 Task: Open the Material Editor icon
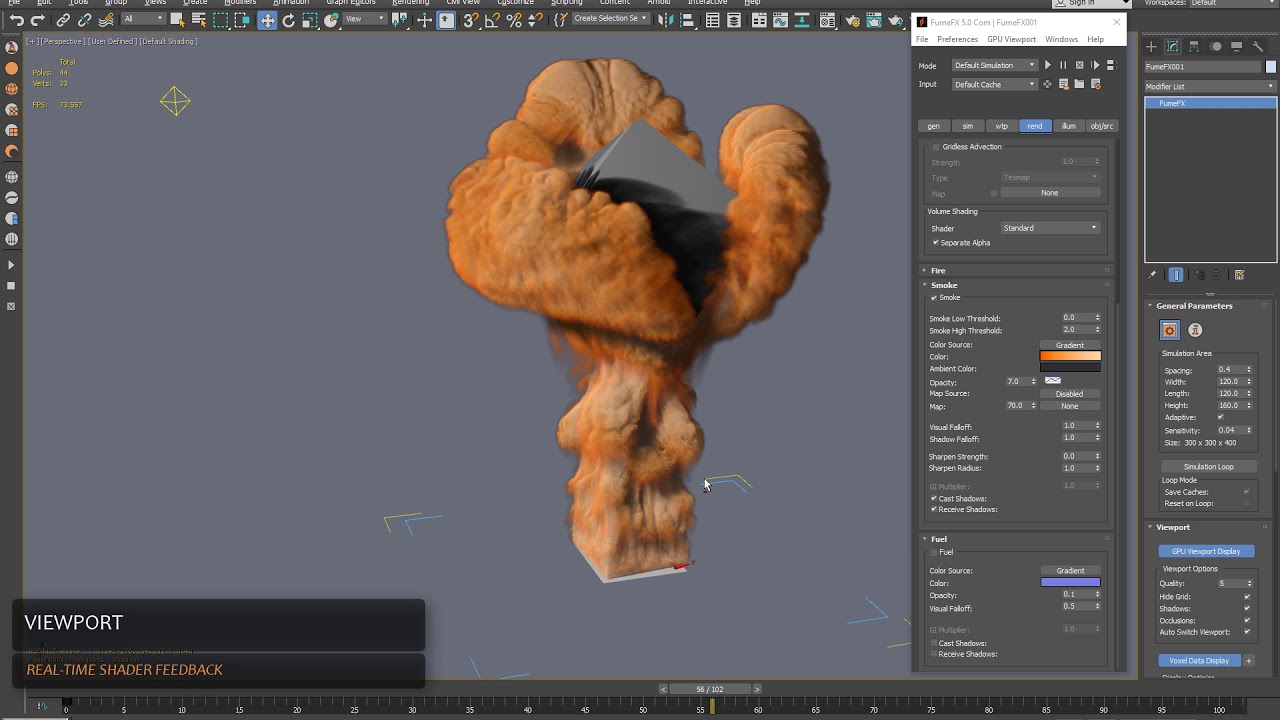(827, 20)
